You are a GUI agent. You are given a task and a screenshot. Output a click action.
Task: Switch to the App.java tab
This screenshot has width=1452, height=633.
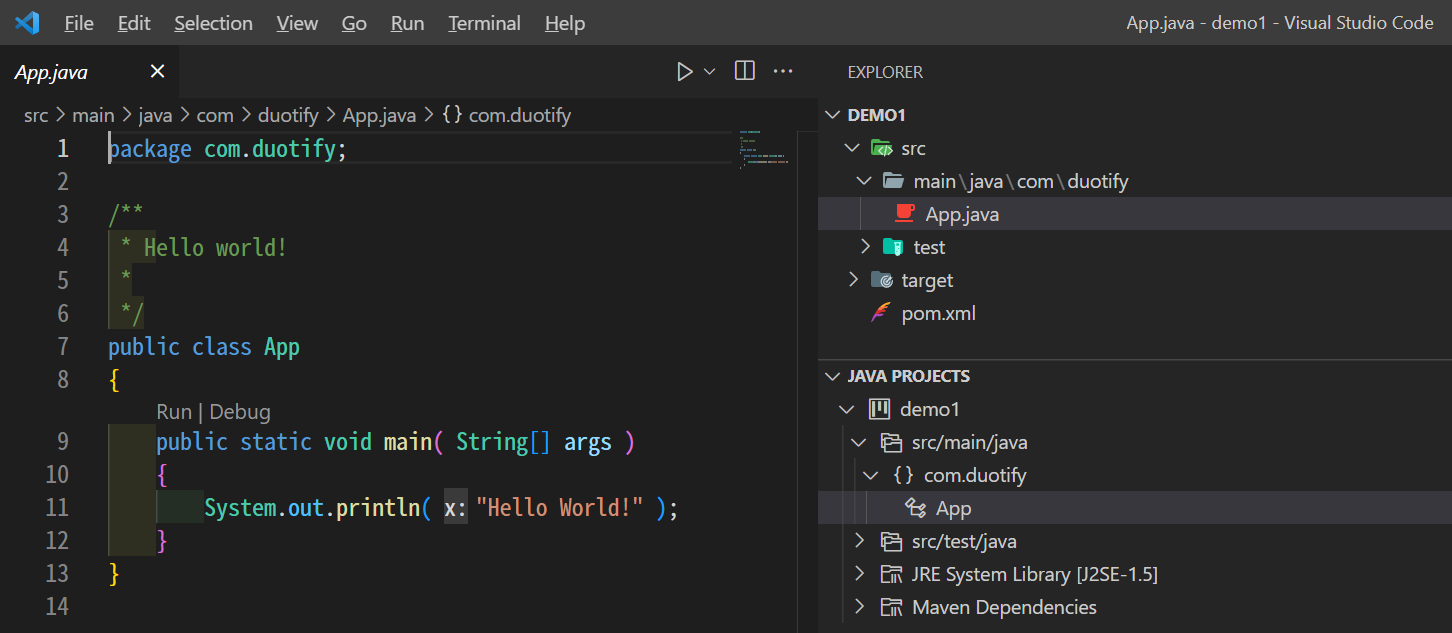point(89,72)
